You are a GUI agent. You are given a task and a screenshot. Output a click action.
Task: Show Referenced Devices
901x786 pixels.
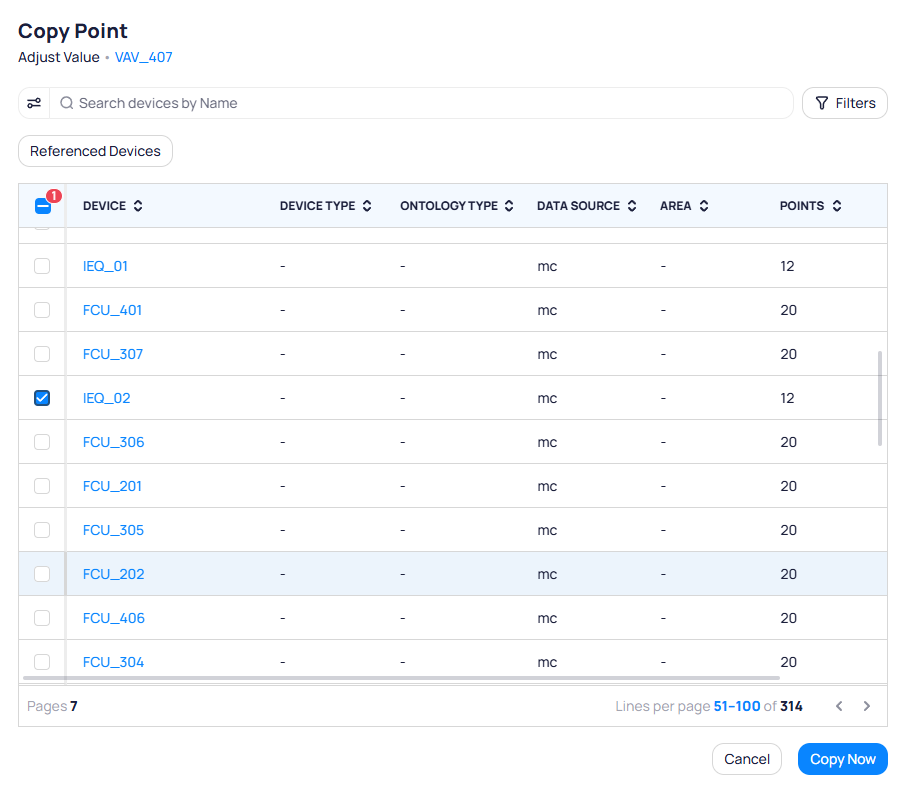95,151
